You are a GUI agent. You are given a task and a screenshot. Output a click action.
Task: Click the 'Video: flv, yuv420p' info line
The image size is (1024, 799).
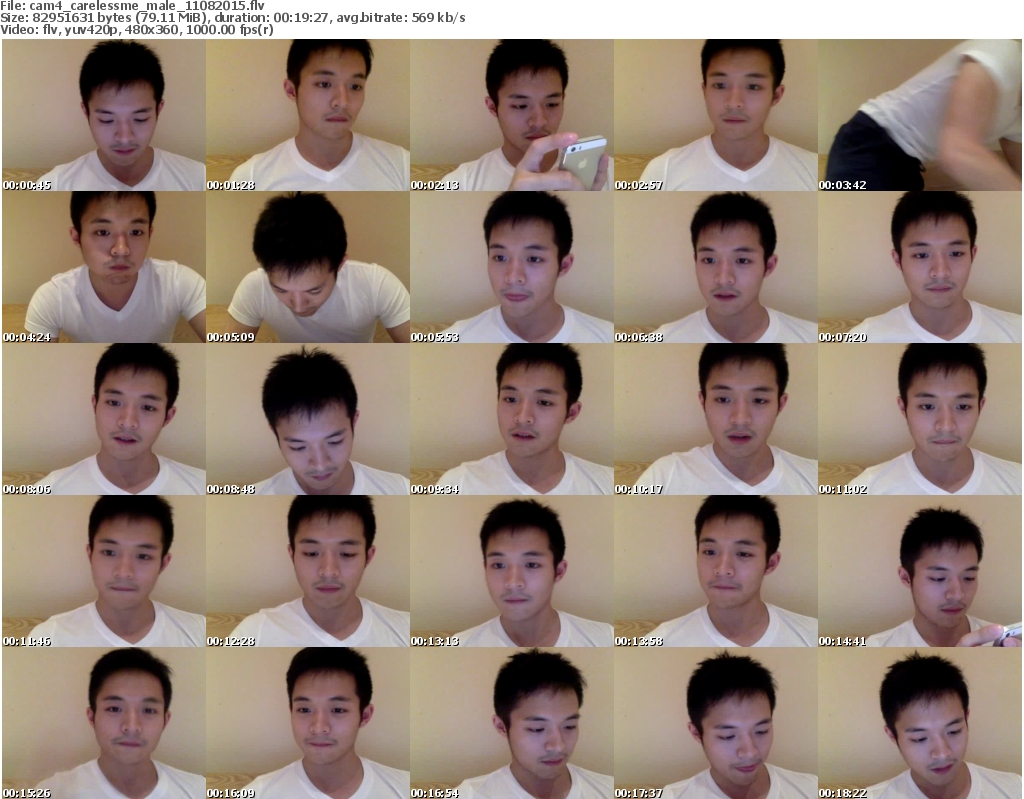136,29
